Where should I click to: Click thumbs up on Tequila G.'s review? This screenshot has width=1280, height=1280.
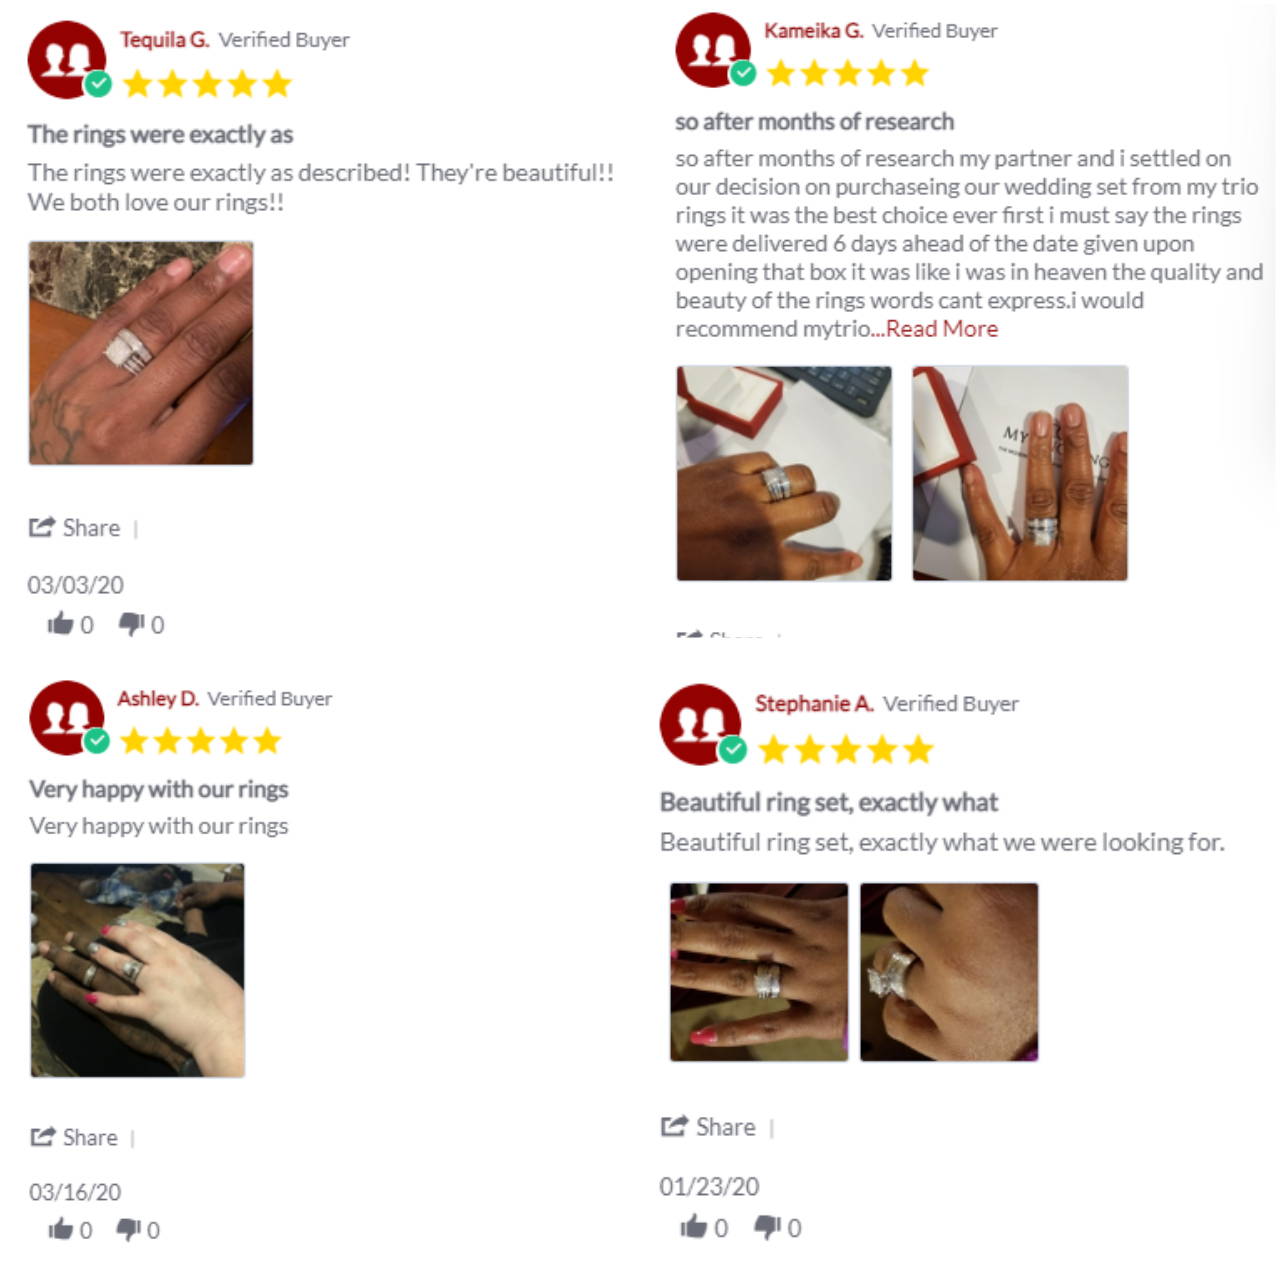[60, 624]
